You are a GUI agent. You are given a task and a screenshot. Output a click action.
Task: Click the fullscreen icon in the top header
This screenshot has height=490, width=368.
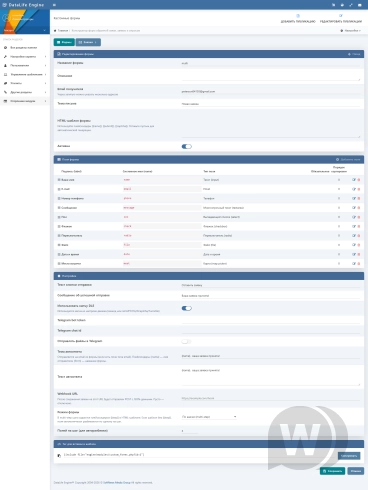[x=351, y=5]
